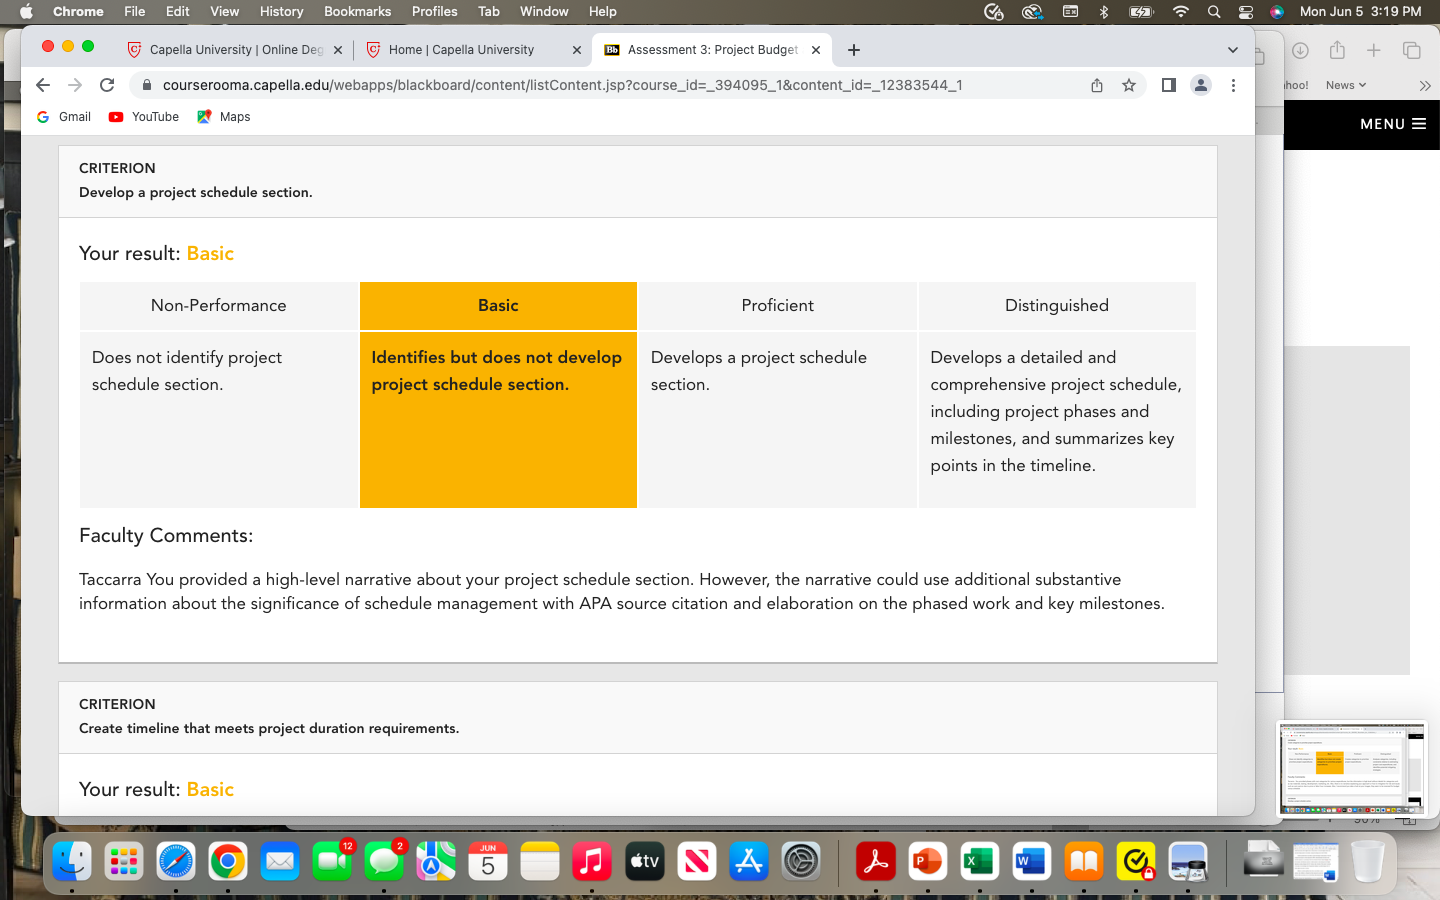This screenshot has width=1440, height=900.
Task: Click the date and time in the menu bar
Action: 1360,11
